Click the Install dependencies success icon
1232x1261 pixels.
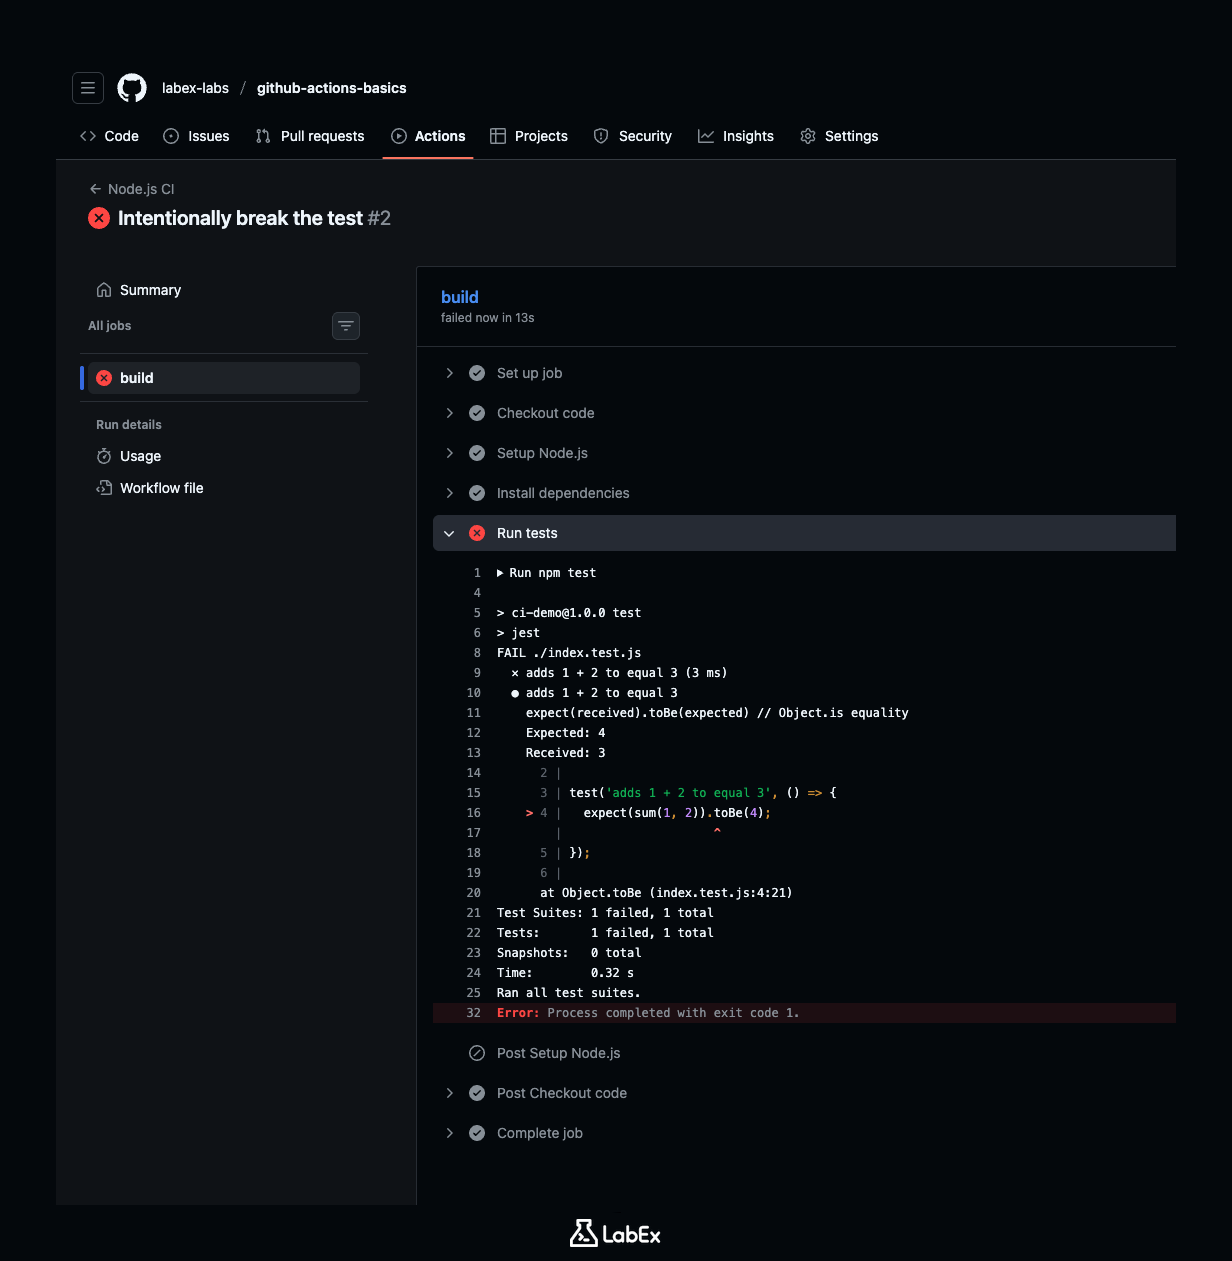pyautogui.click(x=477, y=493)
